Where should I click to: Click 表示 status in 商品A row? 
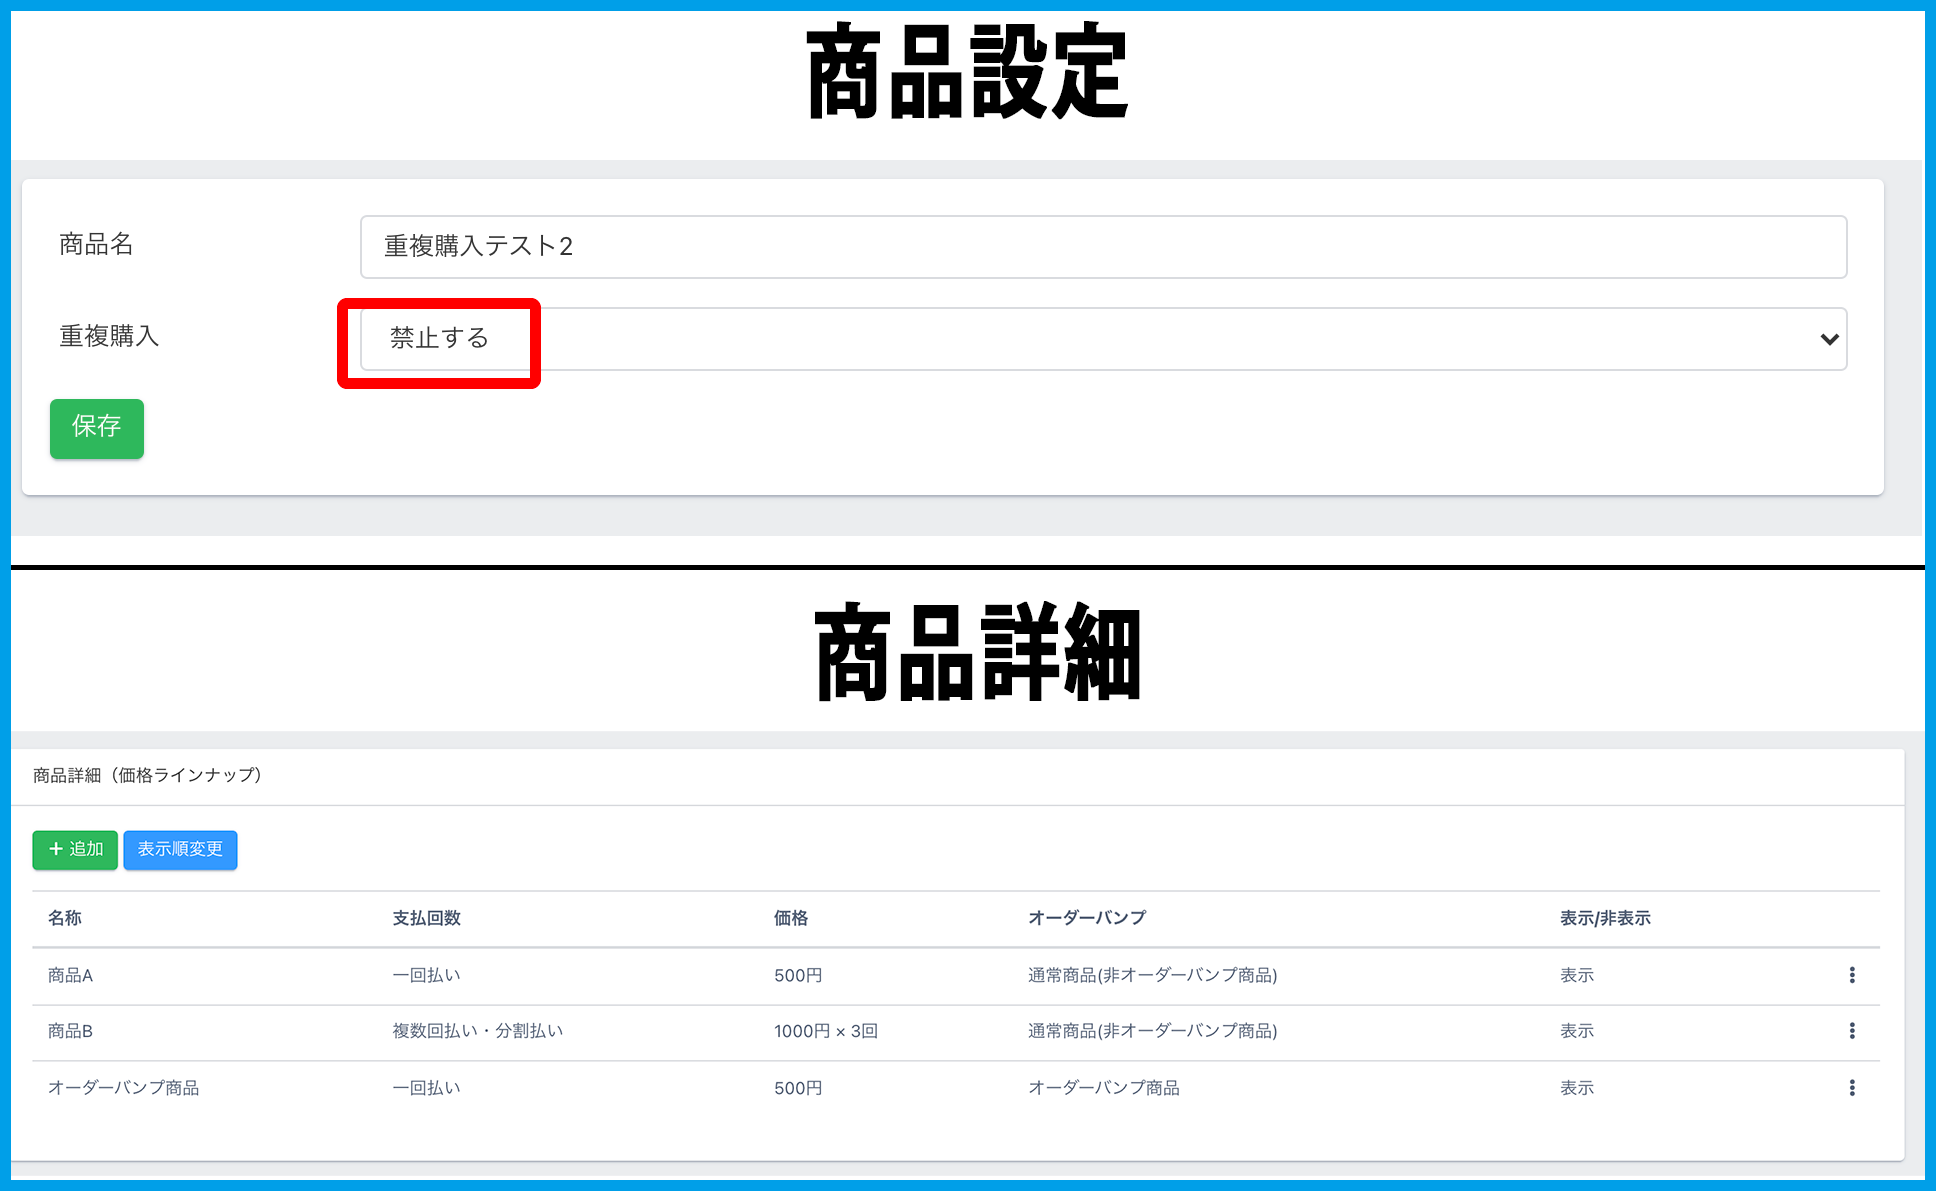click(x=1577, y=975)
